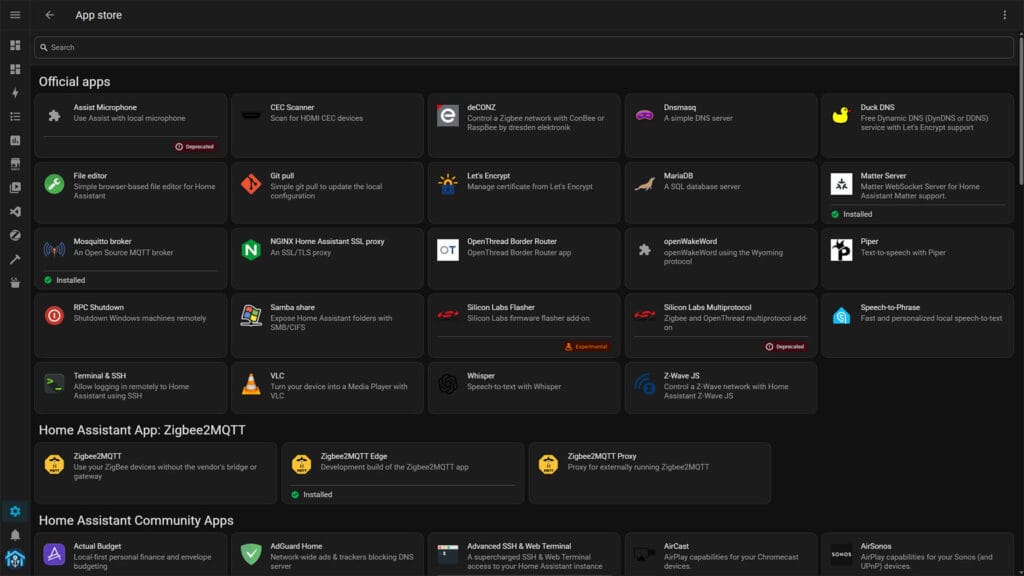Open the Silicon Labs Flasher card
The height and width of the screenshot is (576, 1024).
pyautogui.click(x=524, y=325)
